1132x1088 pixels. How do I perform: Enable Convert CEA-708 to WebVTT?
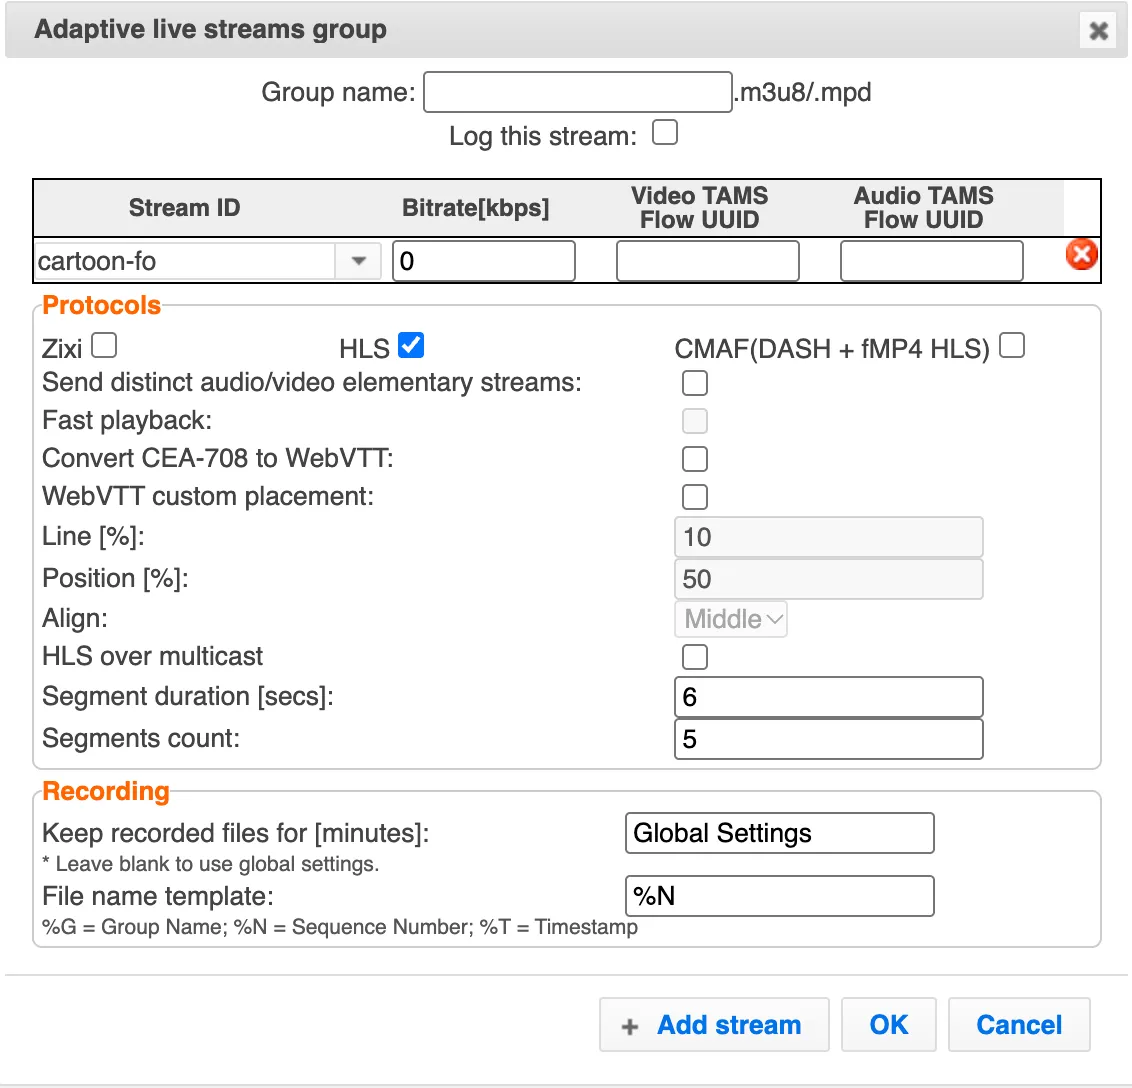(695, 458)
